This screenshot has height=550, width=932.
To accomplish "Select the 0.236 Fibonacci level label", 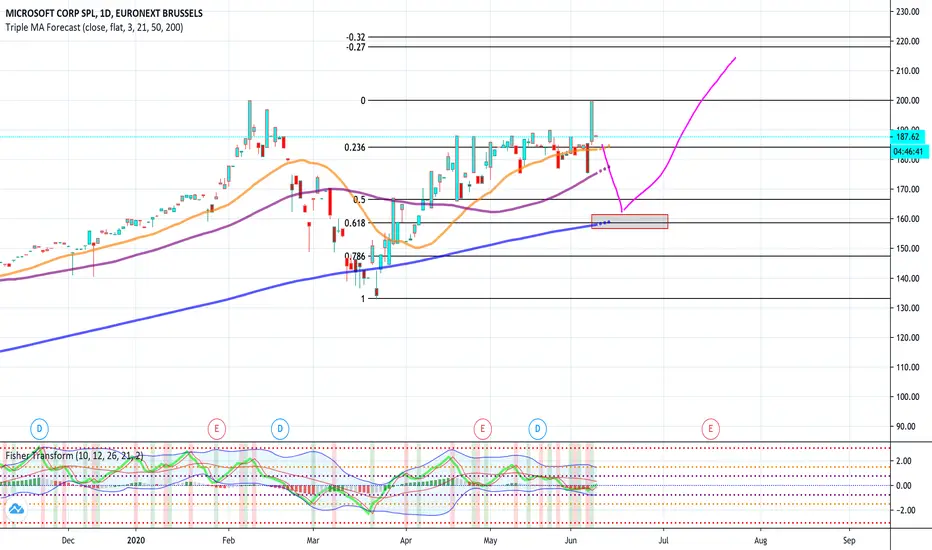I will point(355,147).
